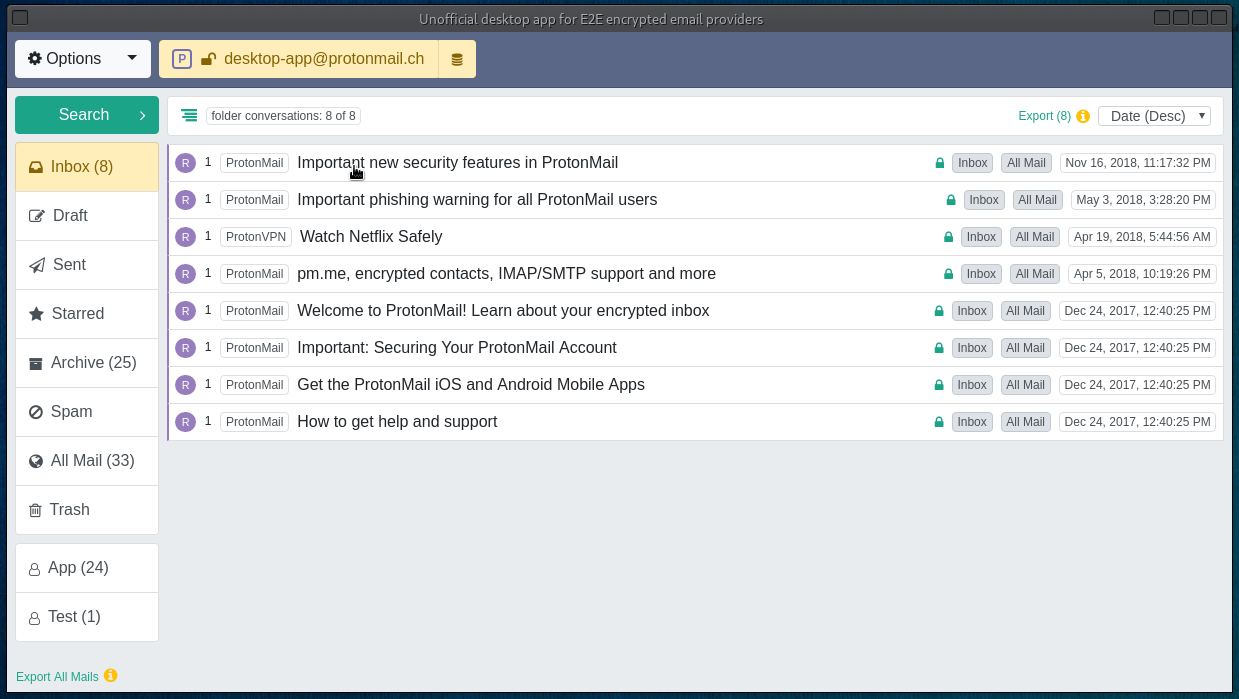The image size is (1239, 699).
Task: Open the Test (1) label folder
Action: tap(87, 617)
